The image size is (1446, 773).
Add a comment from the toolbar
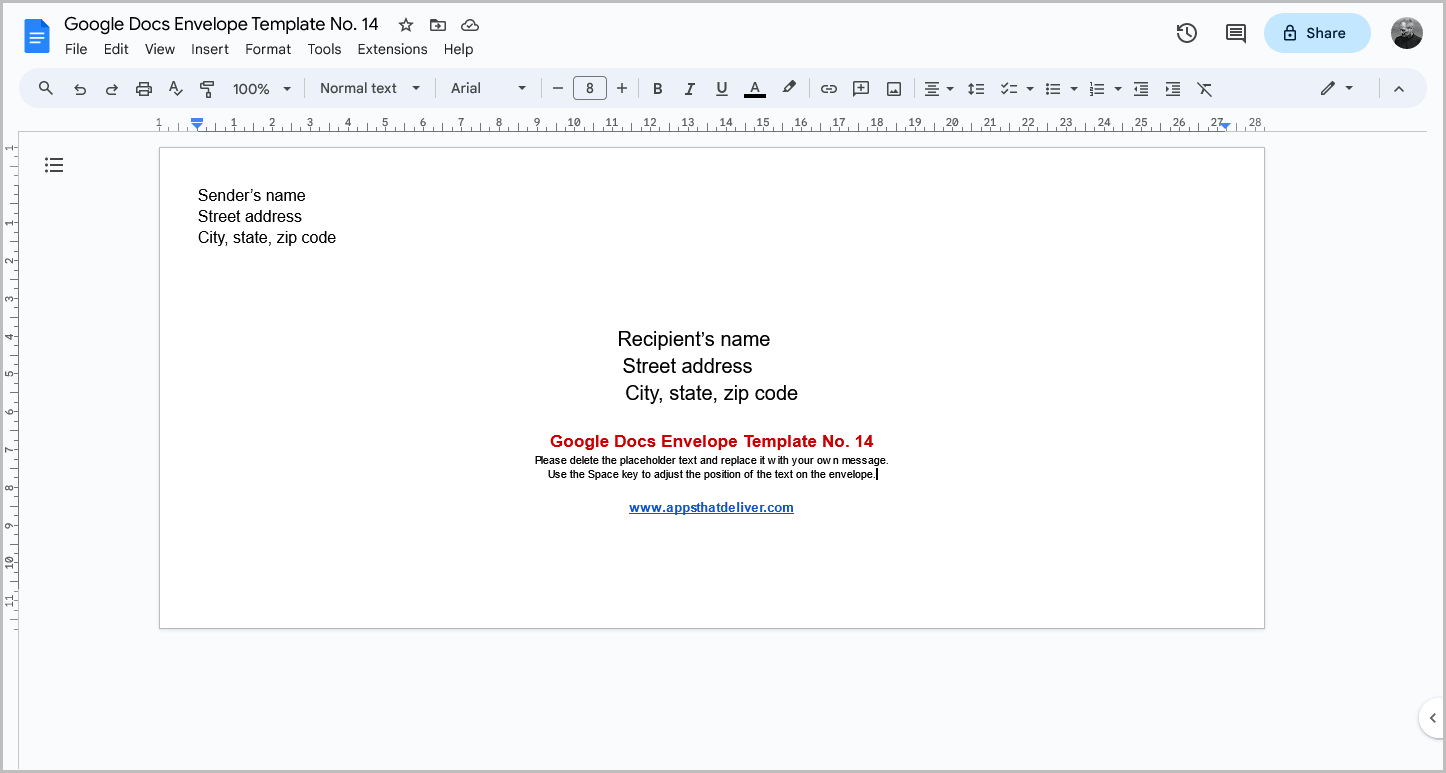[x=861, y=89]
